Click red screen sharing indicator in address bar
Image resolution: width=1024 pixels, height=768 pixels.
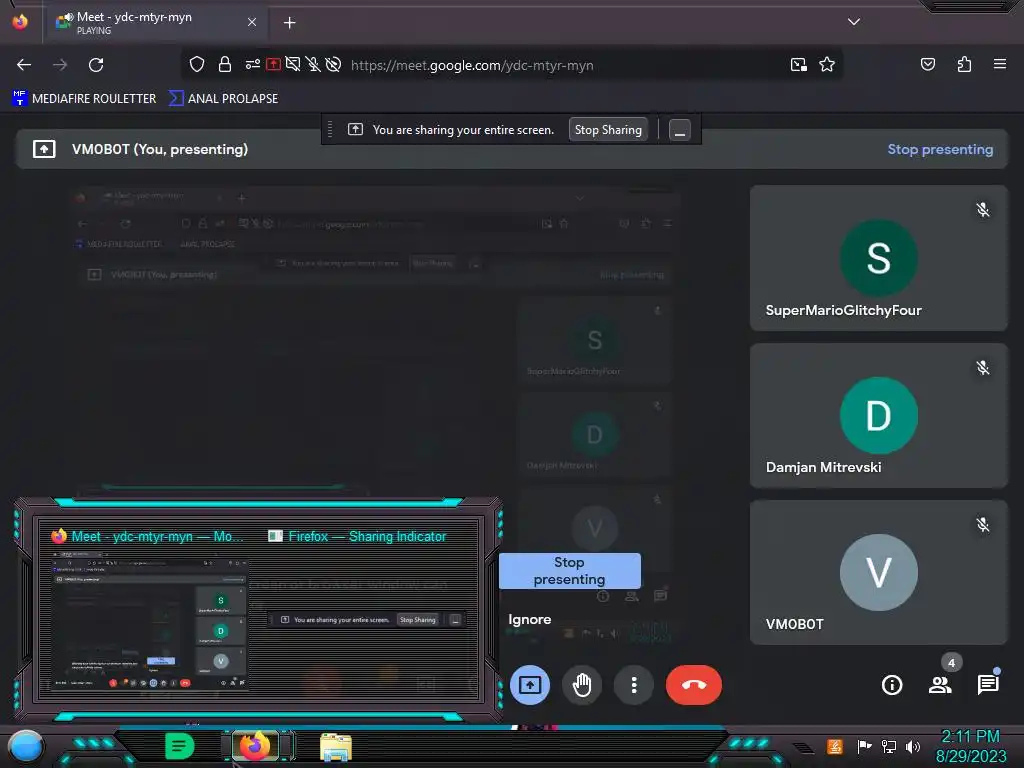[x=274, y=65]
